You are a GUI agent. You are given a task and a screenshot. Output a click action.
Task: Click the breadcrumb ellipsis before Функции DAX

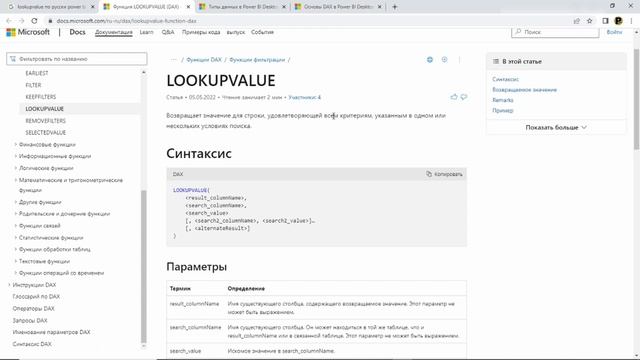click(174, 60)
